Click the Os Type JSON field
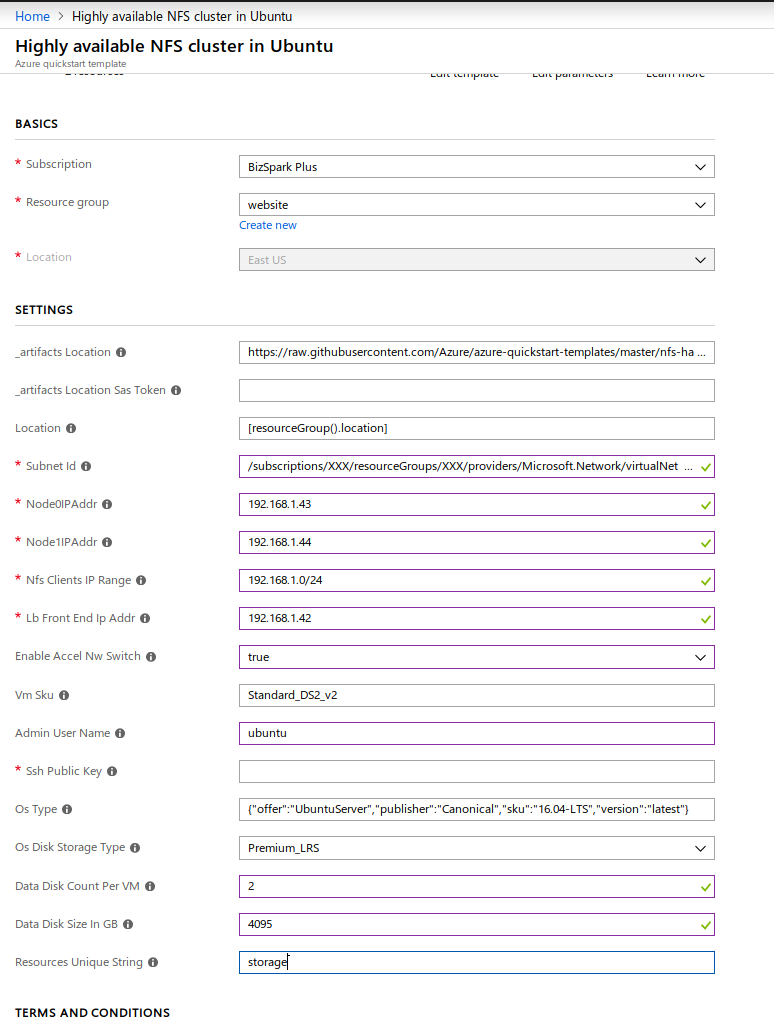774x1028 pixels. [476, 810]
